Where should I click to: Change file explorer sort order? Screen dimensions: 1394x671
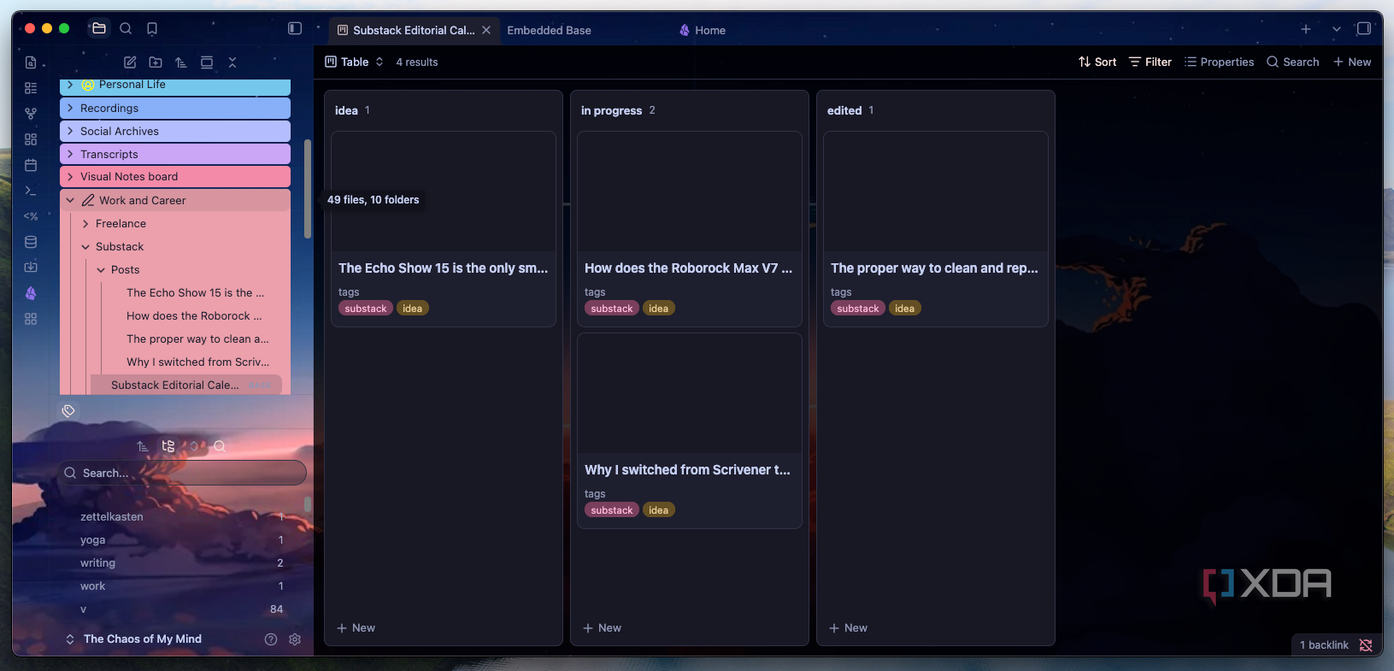click(181, 62)
